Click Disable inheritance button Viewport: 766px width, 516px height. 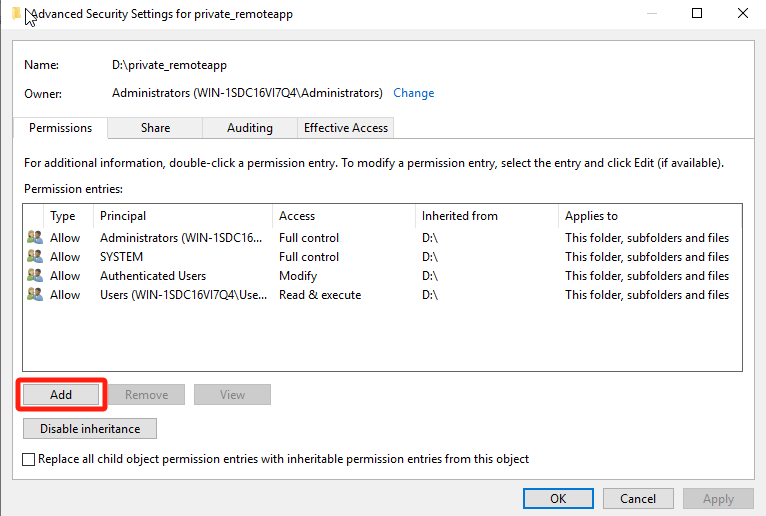click(x=90, y=429)
